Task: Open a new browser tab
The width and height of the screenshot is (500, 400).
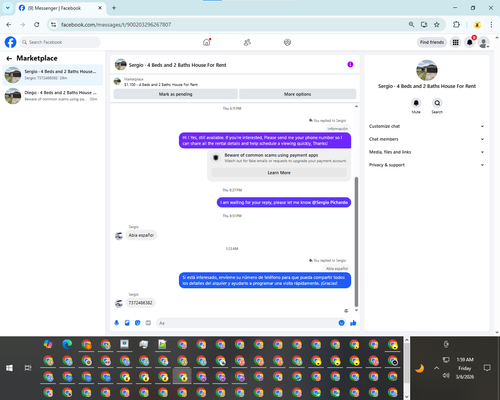Action: pos(114,8)
